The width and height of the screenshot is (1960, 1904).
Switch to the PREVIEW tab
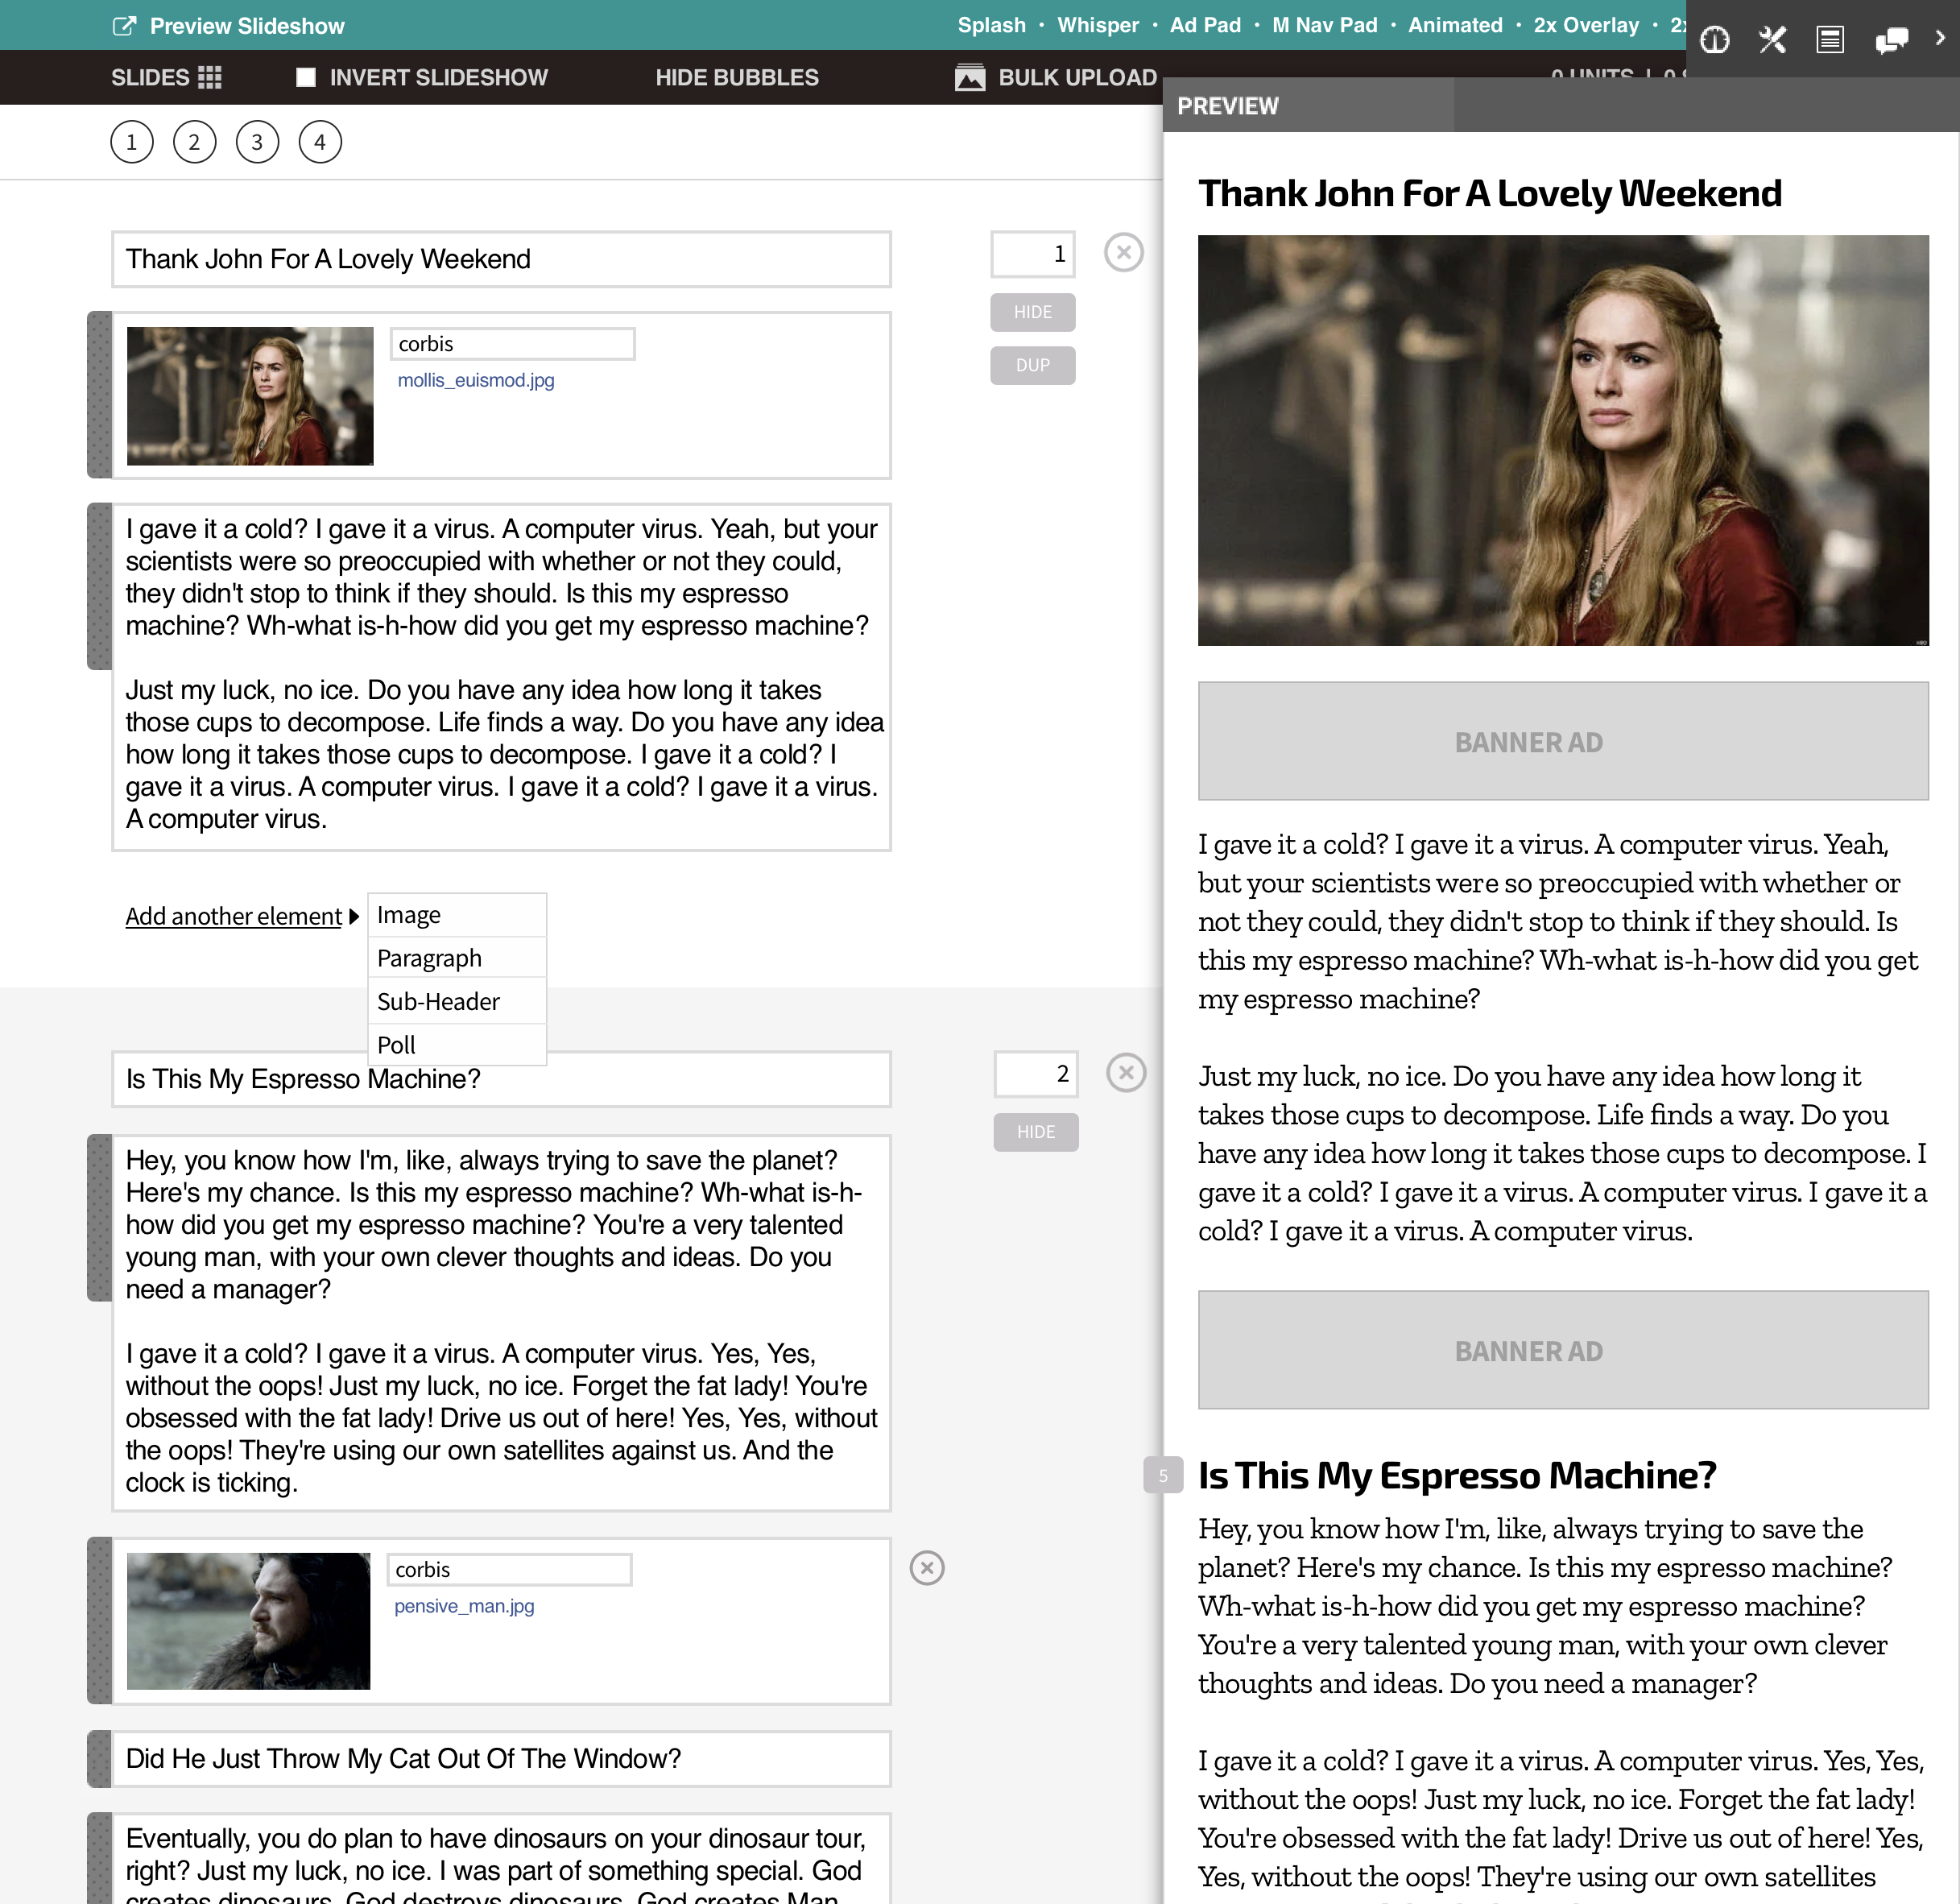tap(1227, 106)
